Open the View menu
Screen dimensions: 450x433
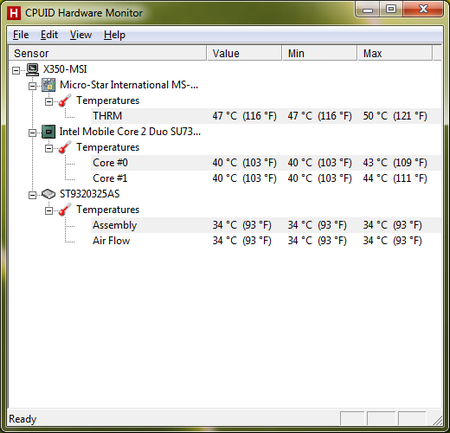81,35
